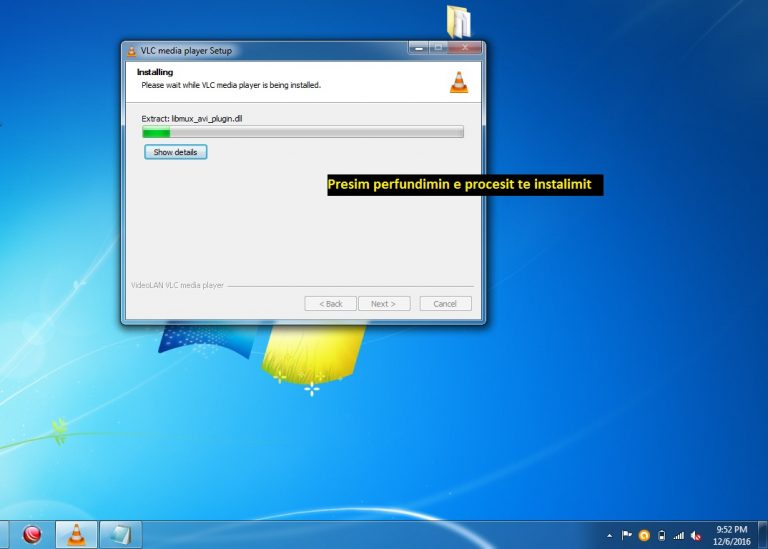Image resolution: width=768 pixels, height=549 pixels.
Task: Click the VLC icon in the title bar
Action: click(x=131, y=51)
